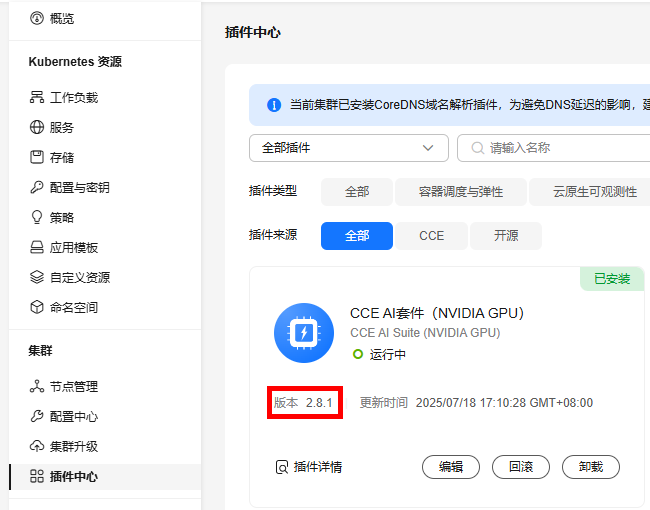Image resolution: width=650 pixels, height=510 pixels.
Task: Click the 插件类型 filter label
Action: click(x=273, y=191)
